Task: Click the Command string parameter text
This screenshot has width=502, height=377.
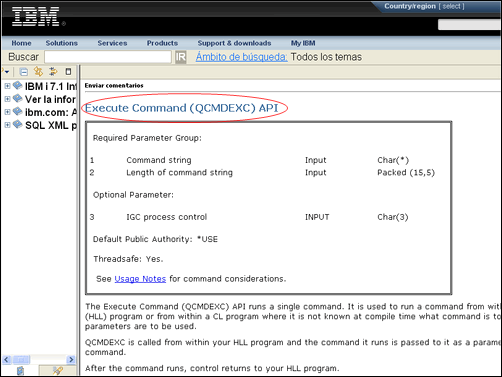Action: point(159,160)
